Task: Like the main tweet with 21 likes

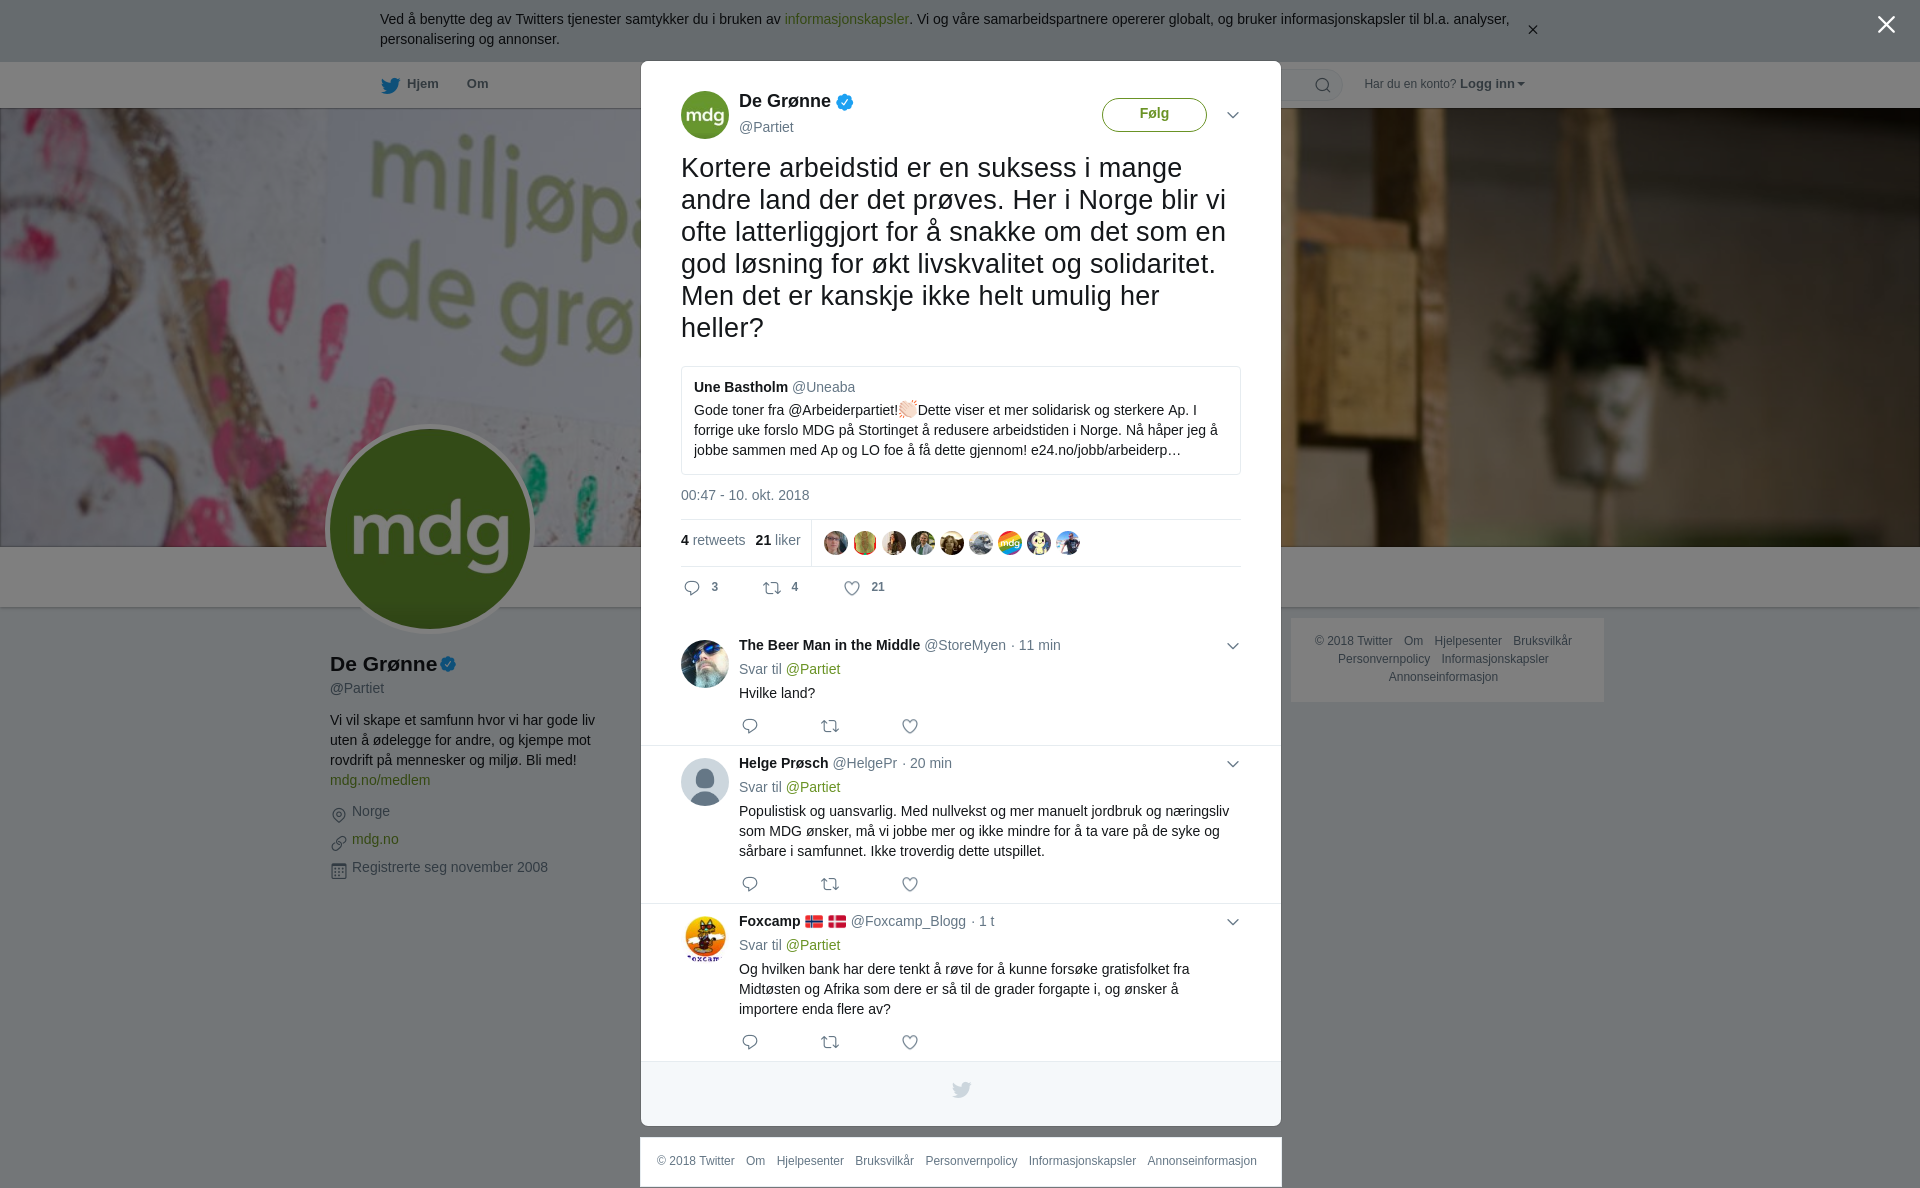Action: pyautogui.click(x=852, y=588)
